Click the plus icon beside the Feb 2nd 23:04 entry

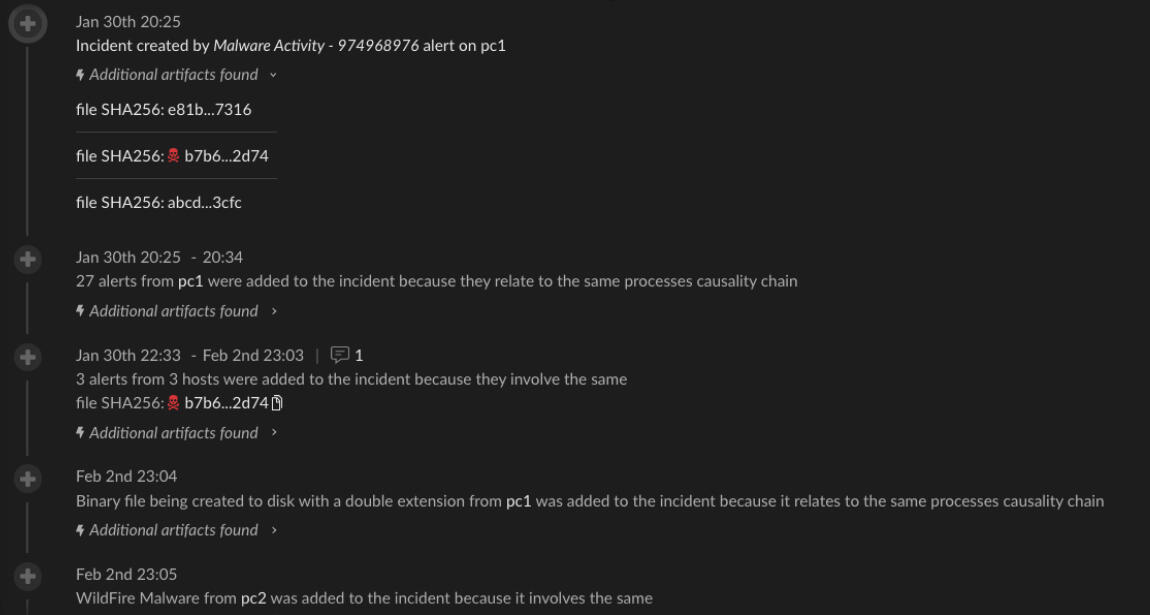28,479
